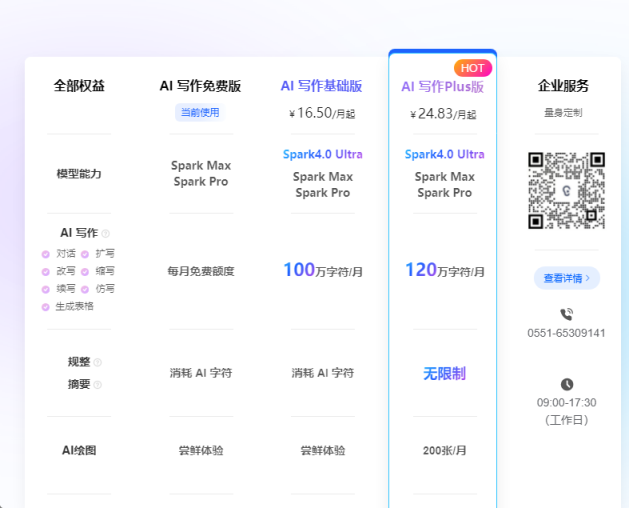Click the clock icon above business hours

tap(567, 384)
